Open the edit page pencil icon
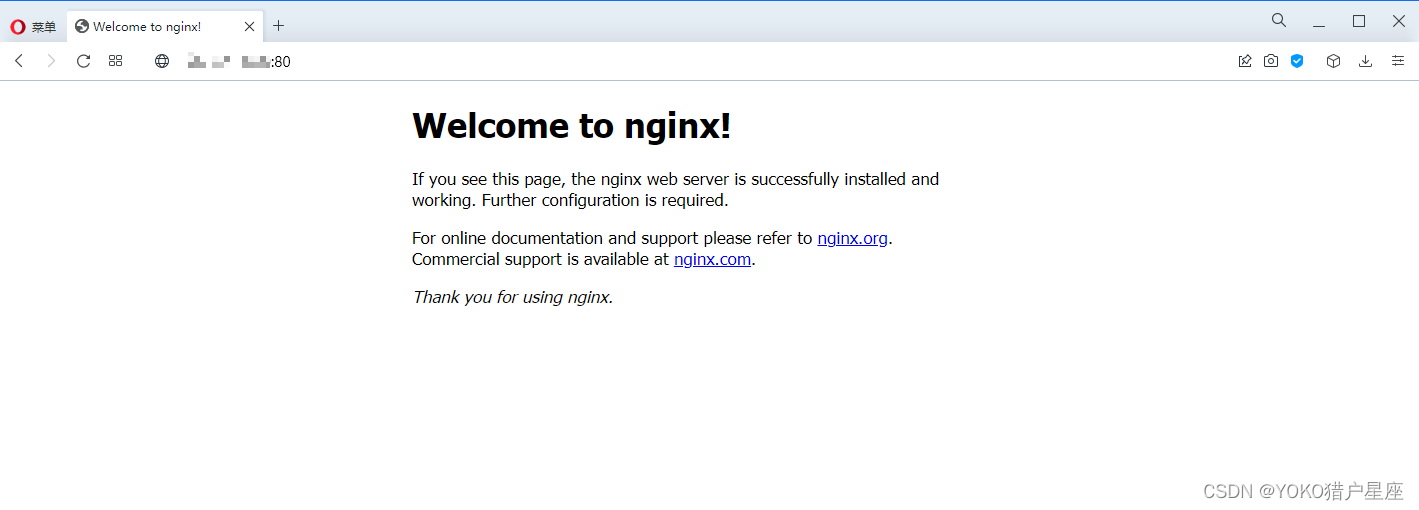1419x510 pixels. coord(1245,61)
